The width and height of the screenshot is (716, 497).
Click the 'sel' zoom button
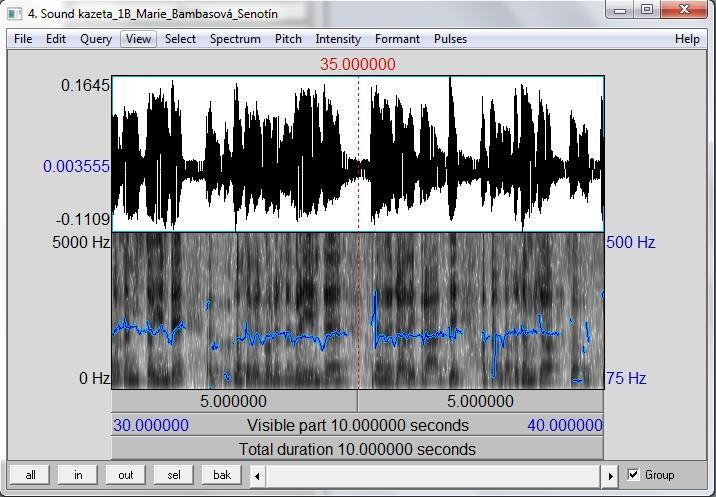click(x=174, y=475)
